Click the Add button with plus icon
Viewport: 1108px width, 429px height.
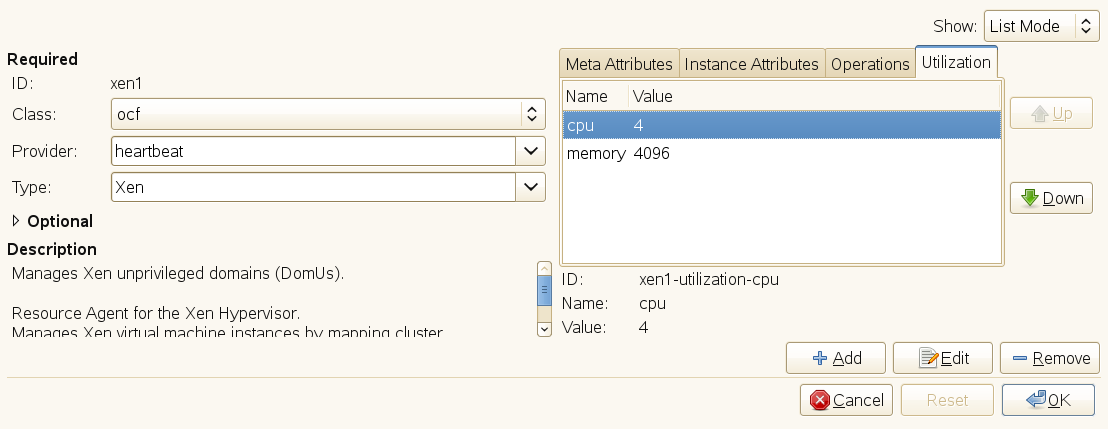[x=837, y=357]
